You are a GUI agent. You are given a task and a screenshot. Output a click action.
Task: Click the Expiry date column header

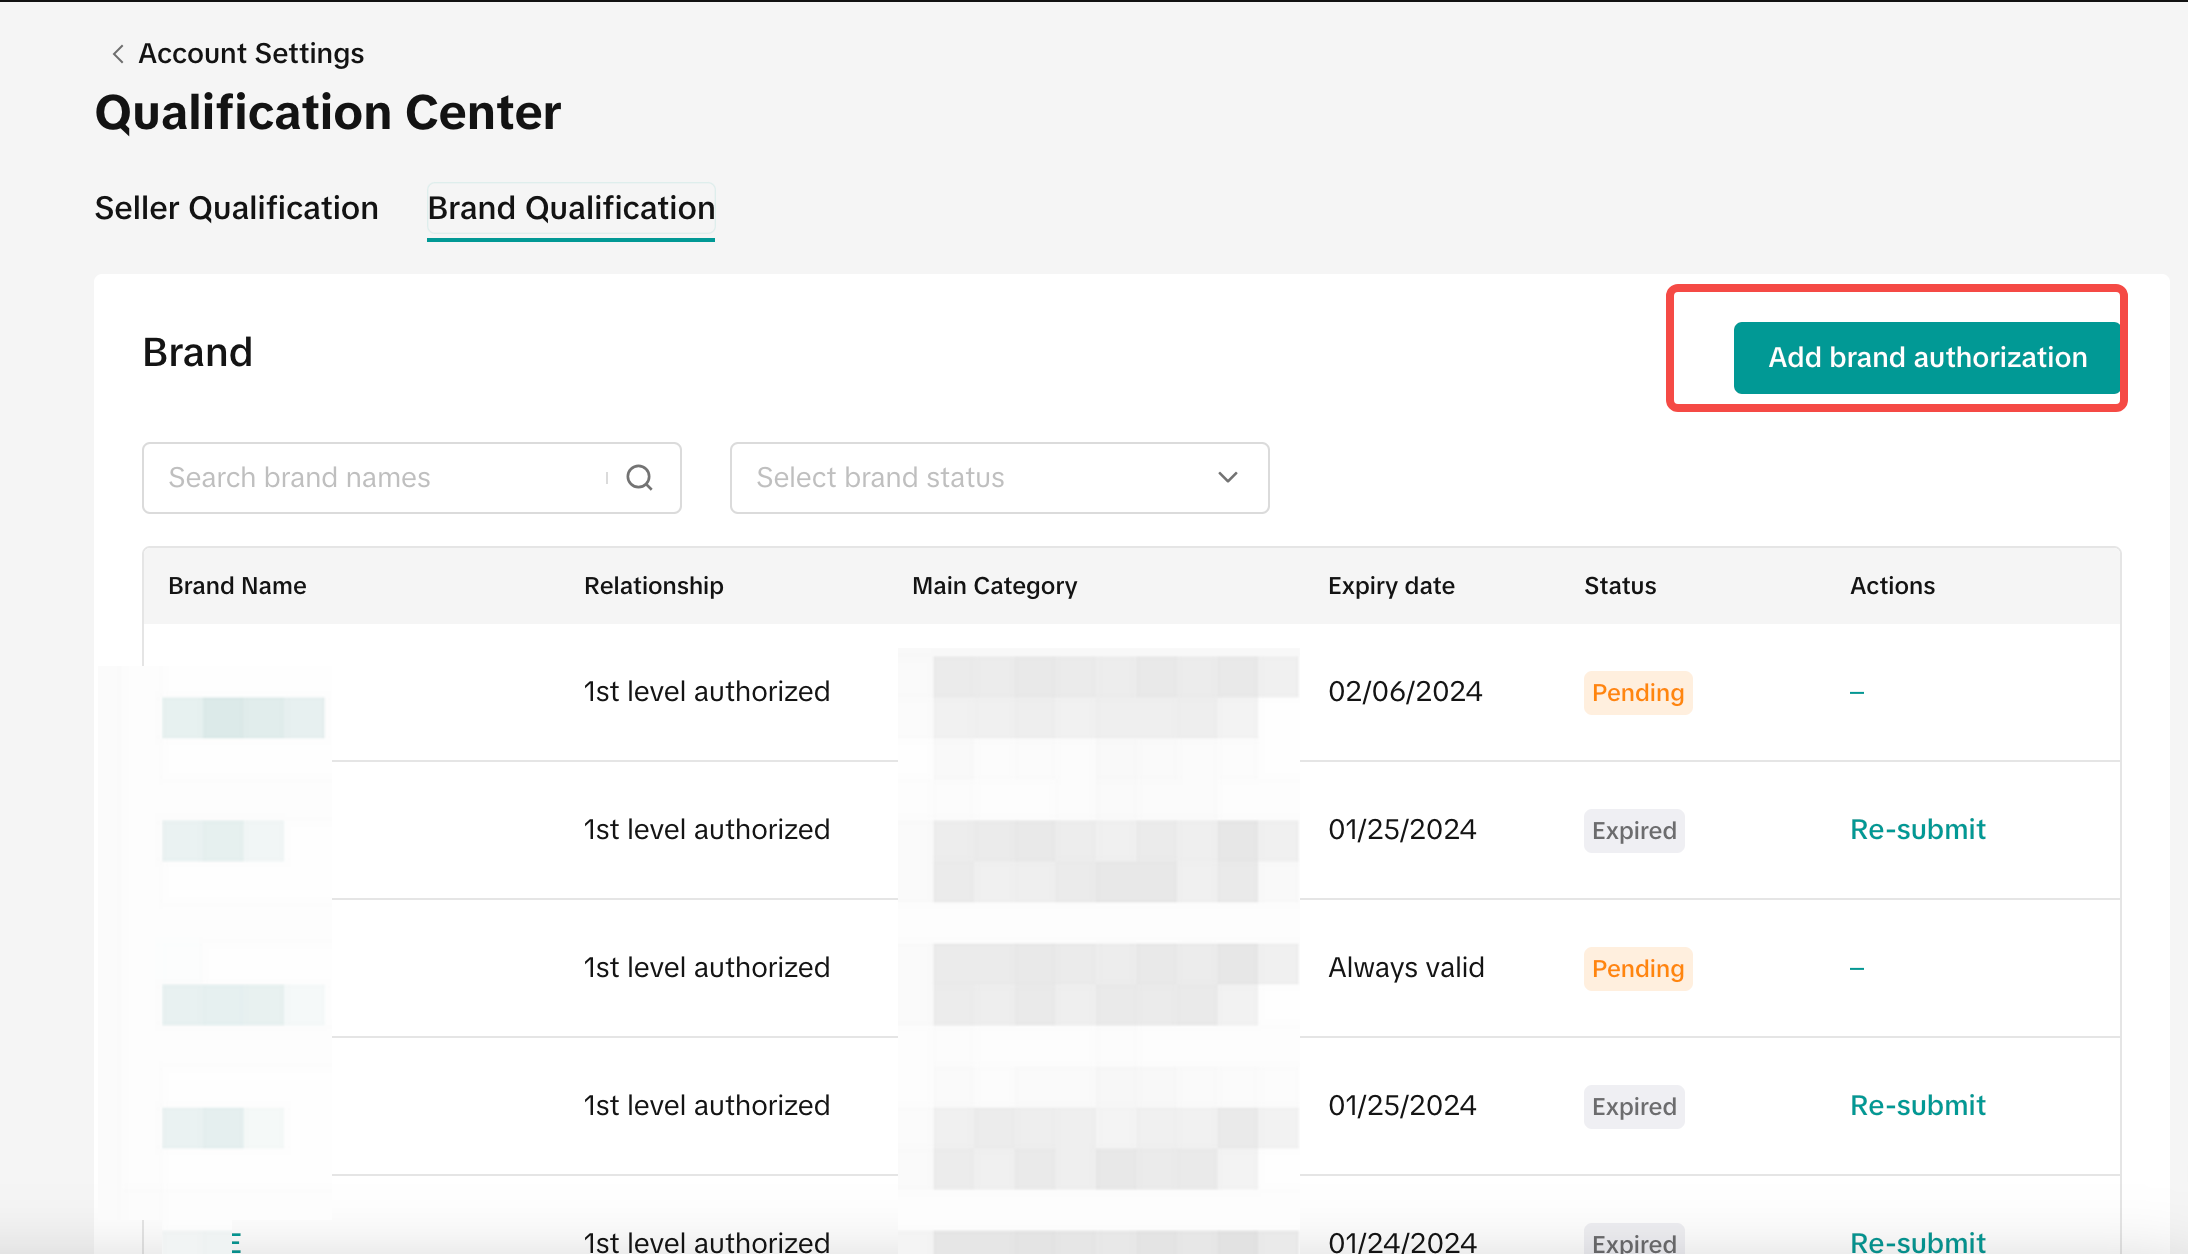tap(1391, 586)
